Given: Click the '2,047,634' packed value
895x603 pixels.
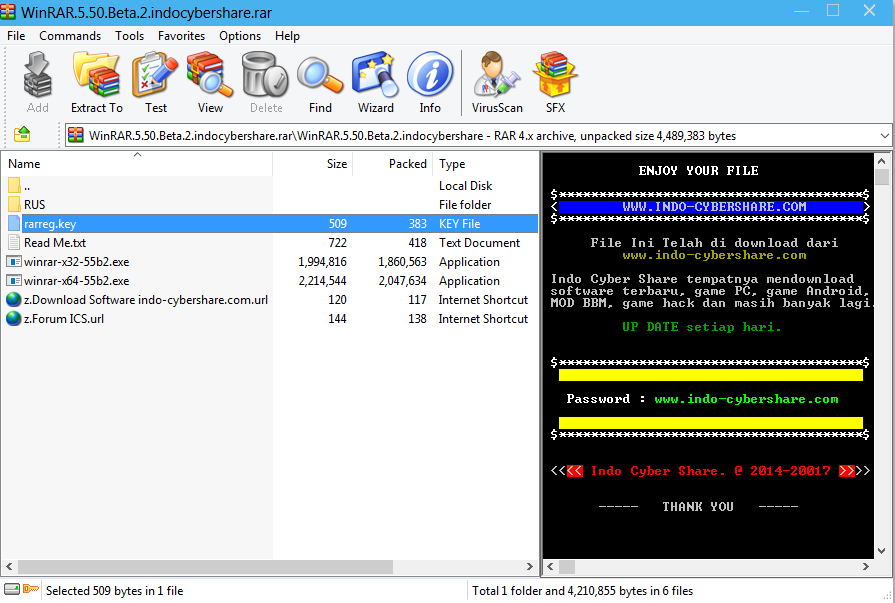Looking at the screenshot, I should point(402,281).
